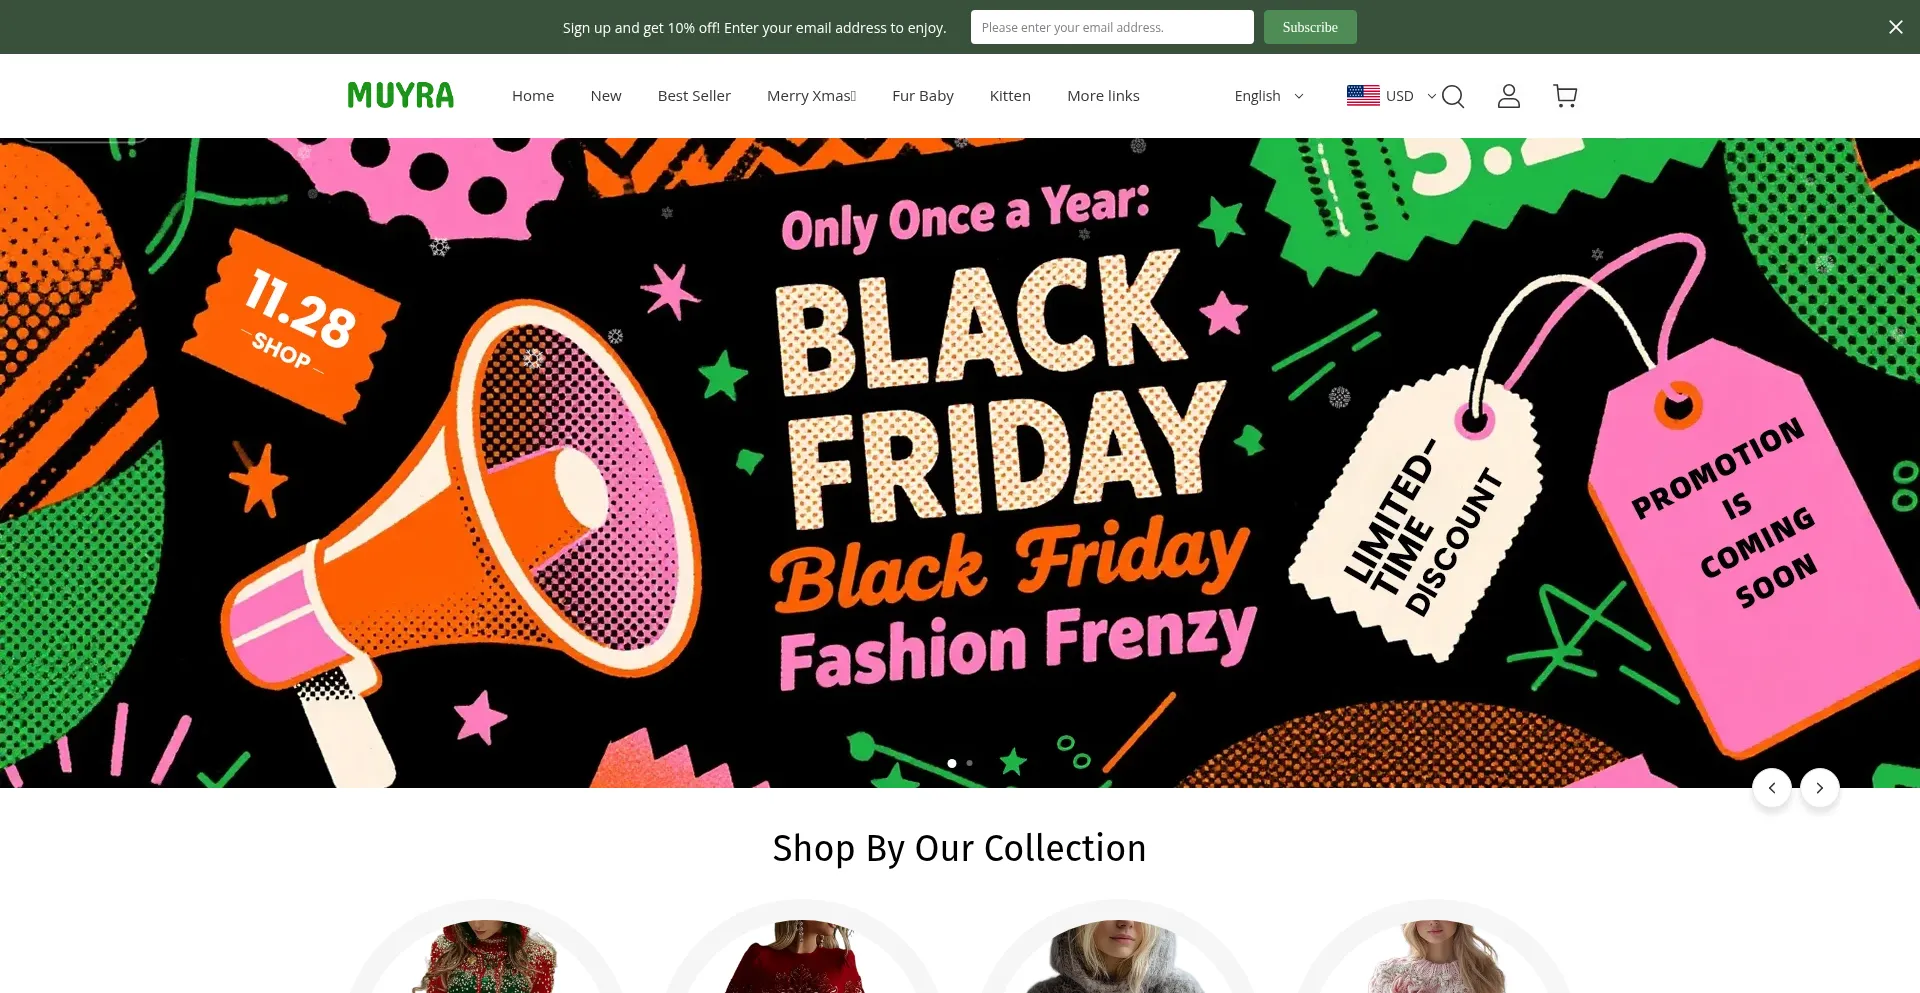Expand the English language dropdown
The image size is (1920, 993).
(1268, 96)
